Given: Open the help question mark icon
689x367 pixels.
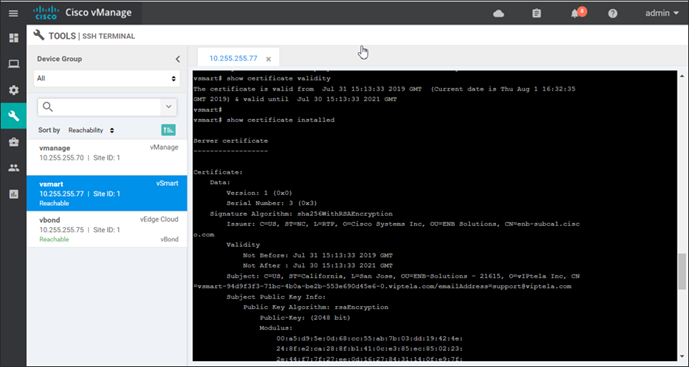Looking at the screenshot, I should [x=613, y=14].
